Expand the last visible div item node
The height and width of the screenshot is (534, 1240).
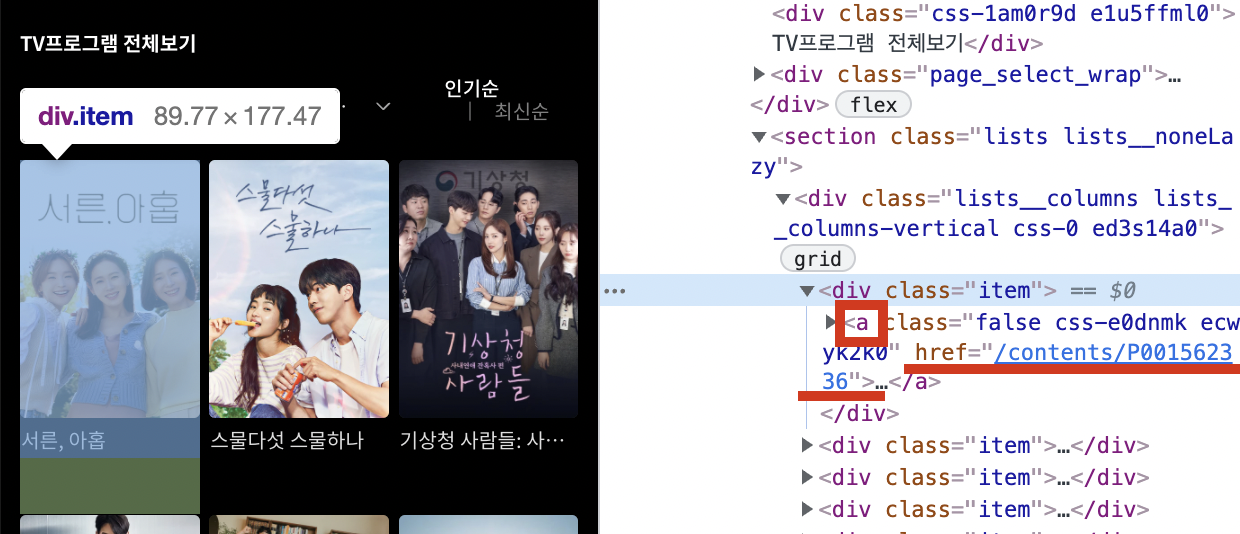[807, 509]
